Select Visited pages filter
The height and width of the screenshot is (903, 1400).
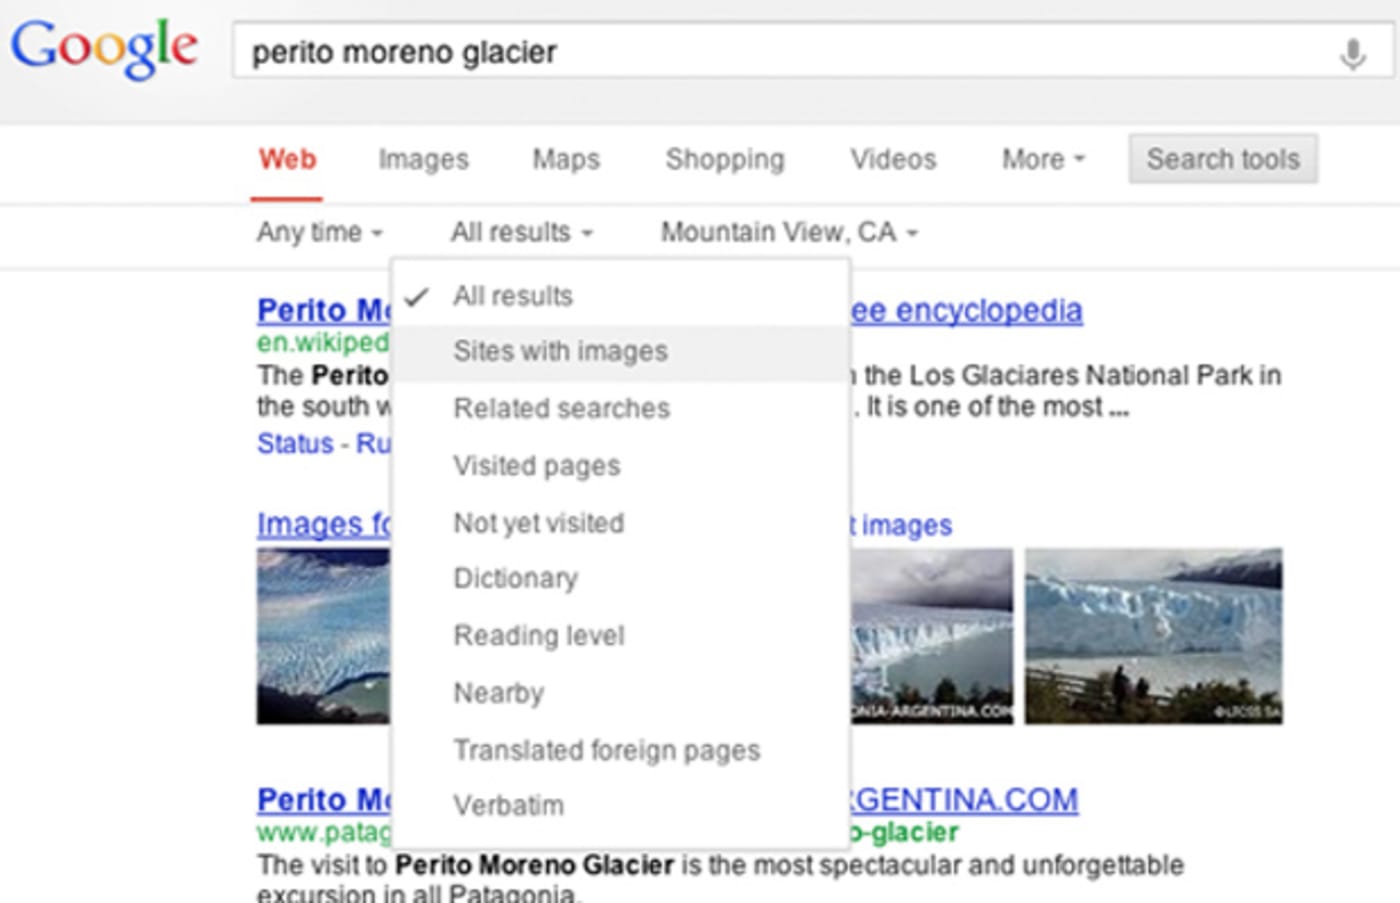point(536,465)
